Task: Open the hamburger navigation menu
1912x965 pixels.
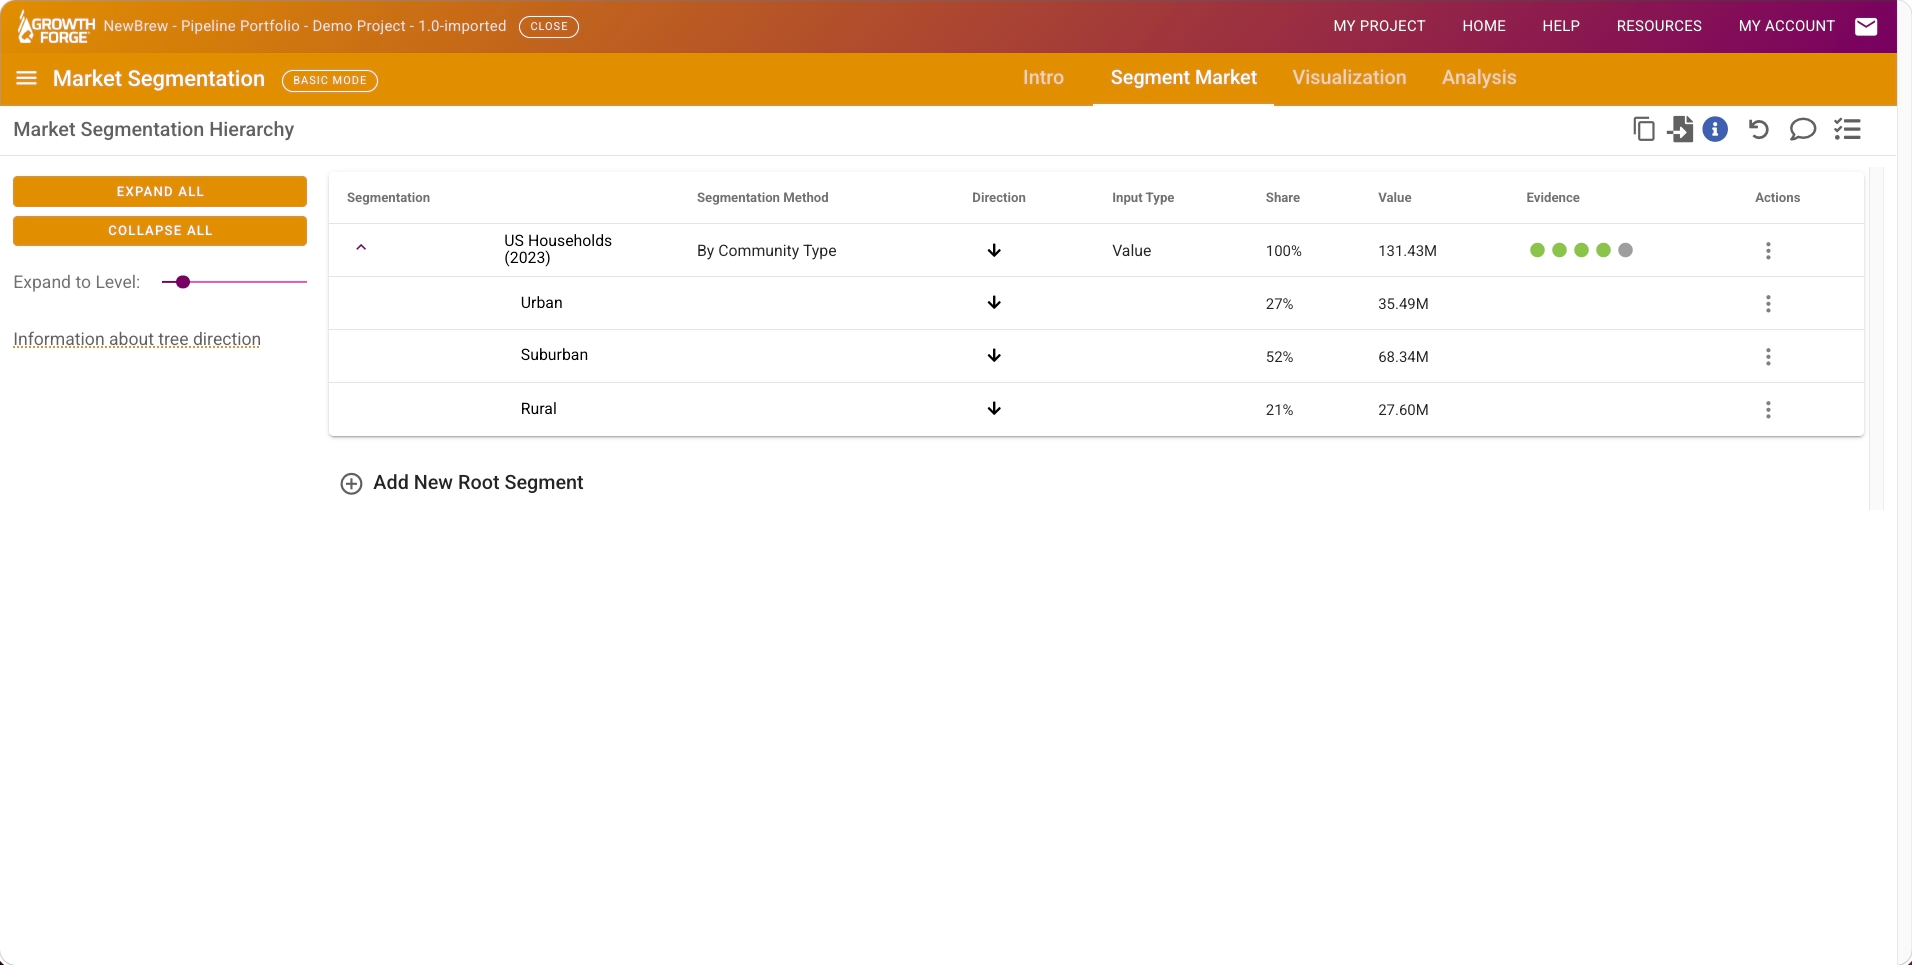Action: pyautogui.click(x=27, y=78)
